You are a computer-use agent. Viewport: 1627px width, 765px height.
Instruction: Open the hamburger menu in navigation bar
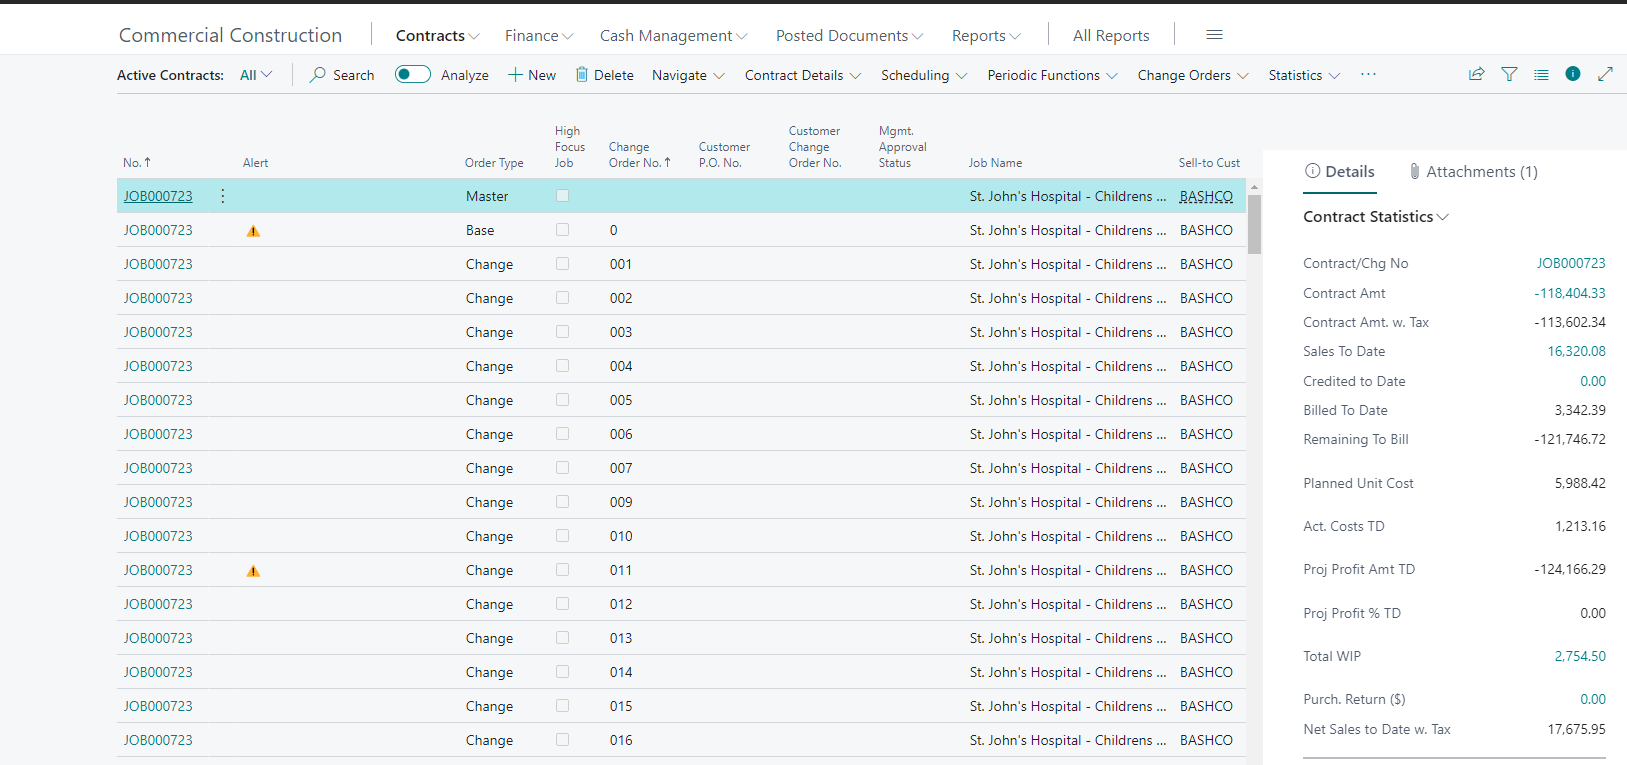point(1214,35)
